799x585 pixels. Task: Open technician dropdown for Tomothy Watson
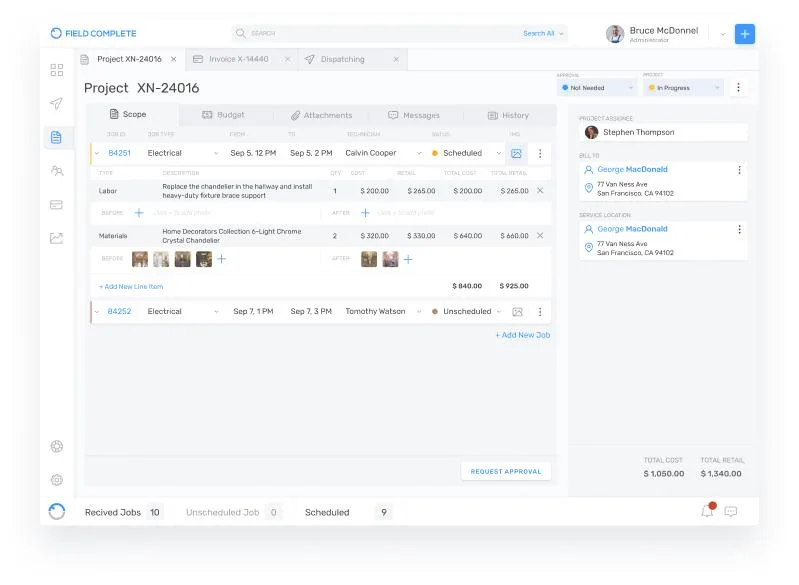click(419, 312)
